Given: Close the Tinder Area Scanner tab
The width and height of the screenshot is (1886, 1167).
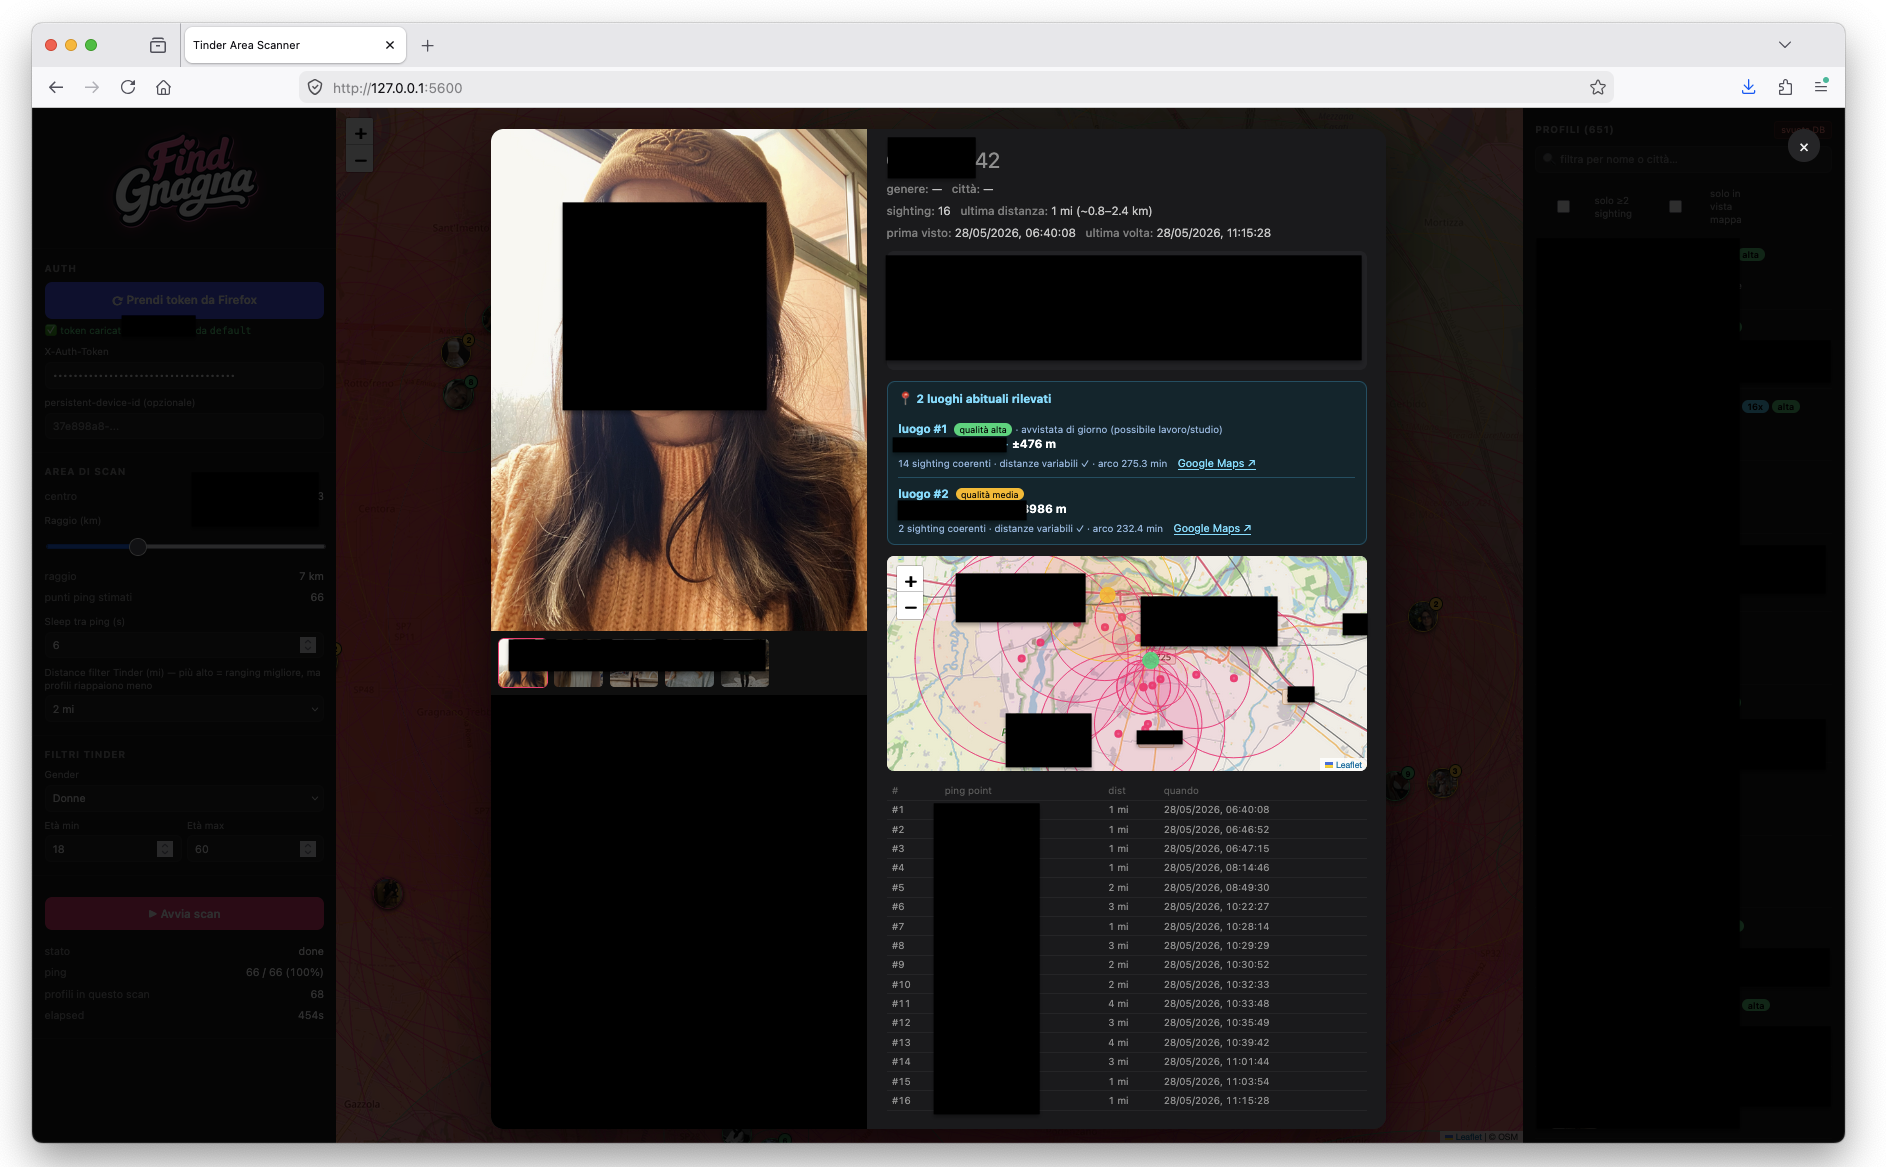Looking at the screenshot, I should (390, 45).
